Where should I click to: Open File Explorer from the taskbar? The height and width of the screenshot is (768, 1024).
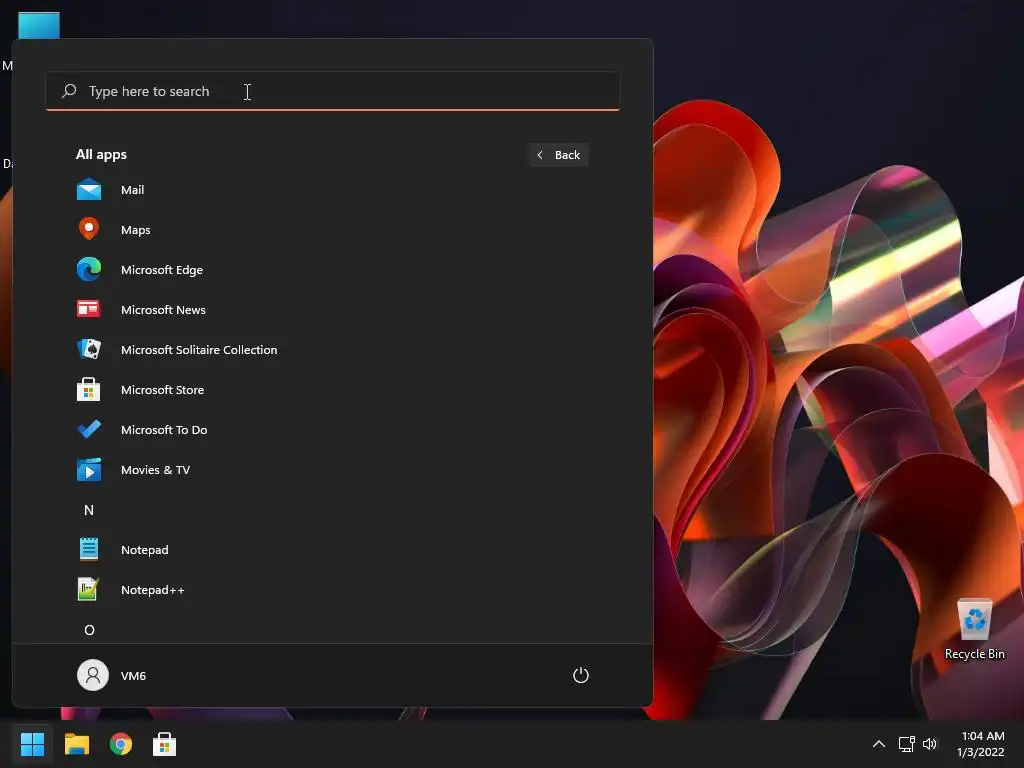click(76, 744)
